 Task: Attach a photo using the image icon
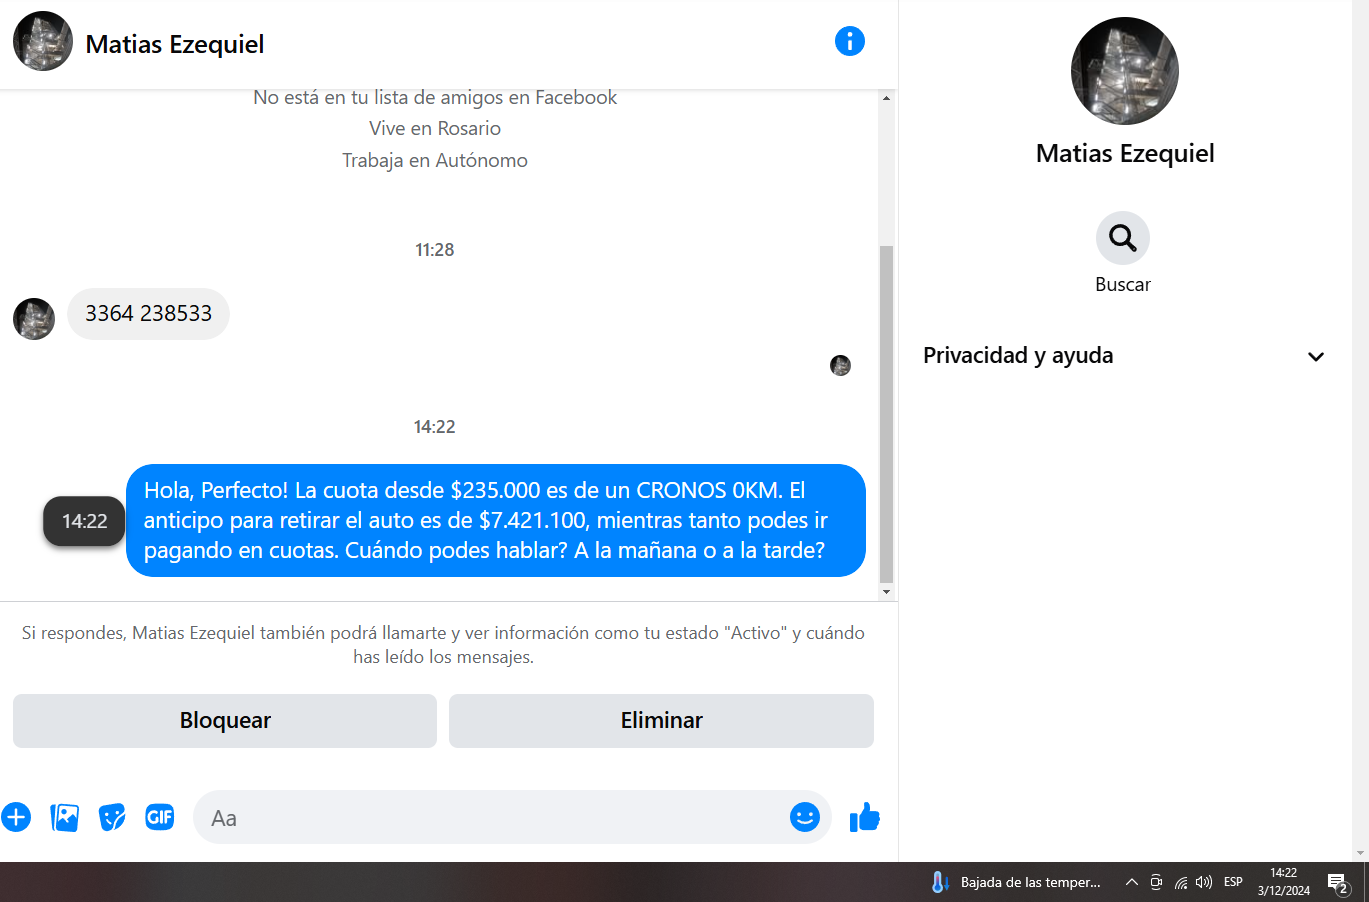pyautogui.click(x=64, y=817)
